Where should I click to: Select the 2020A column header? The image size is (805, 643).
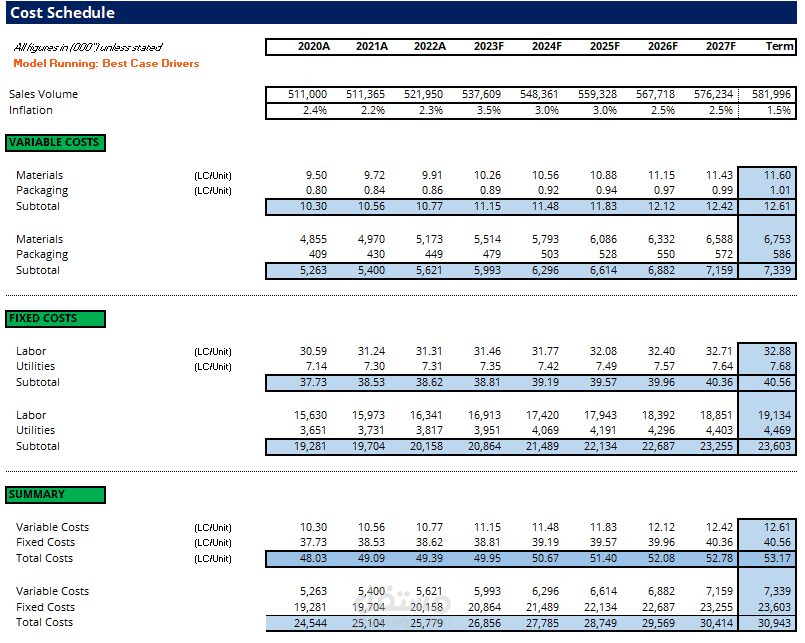click(314, 47)
